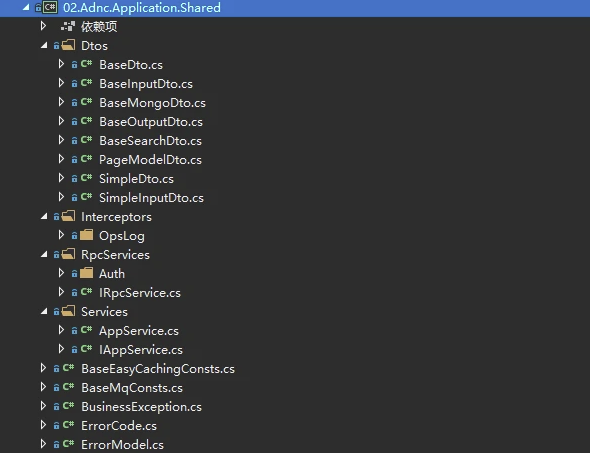
Task: Select the SimpleInputDto.cs file name
Action: click(x=151, y=198)
